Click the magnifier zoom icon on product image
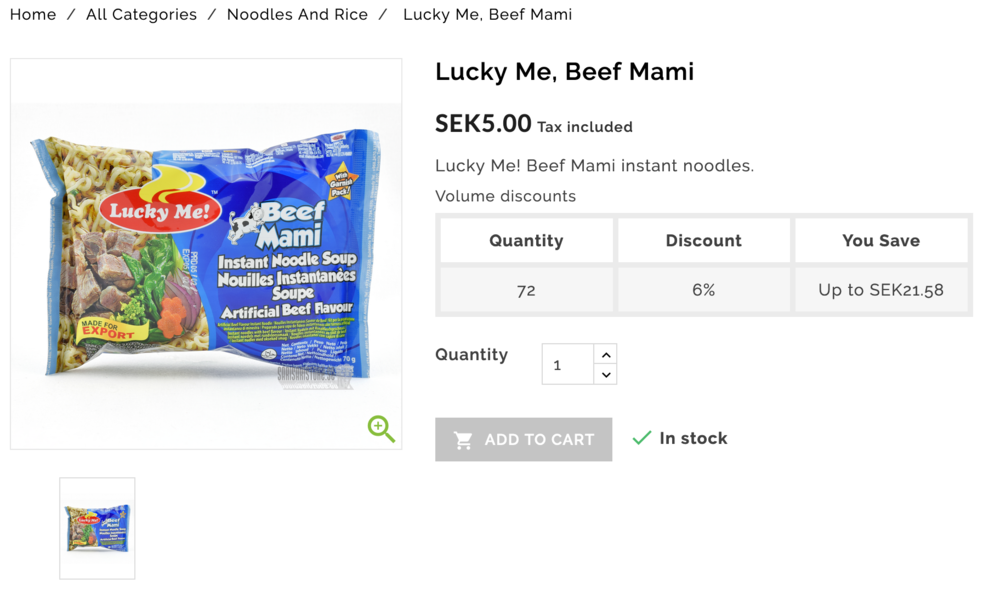Screen dimensions: 1000x601 pyautogui.click(x=381, y=429)
